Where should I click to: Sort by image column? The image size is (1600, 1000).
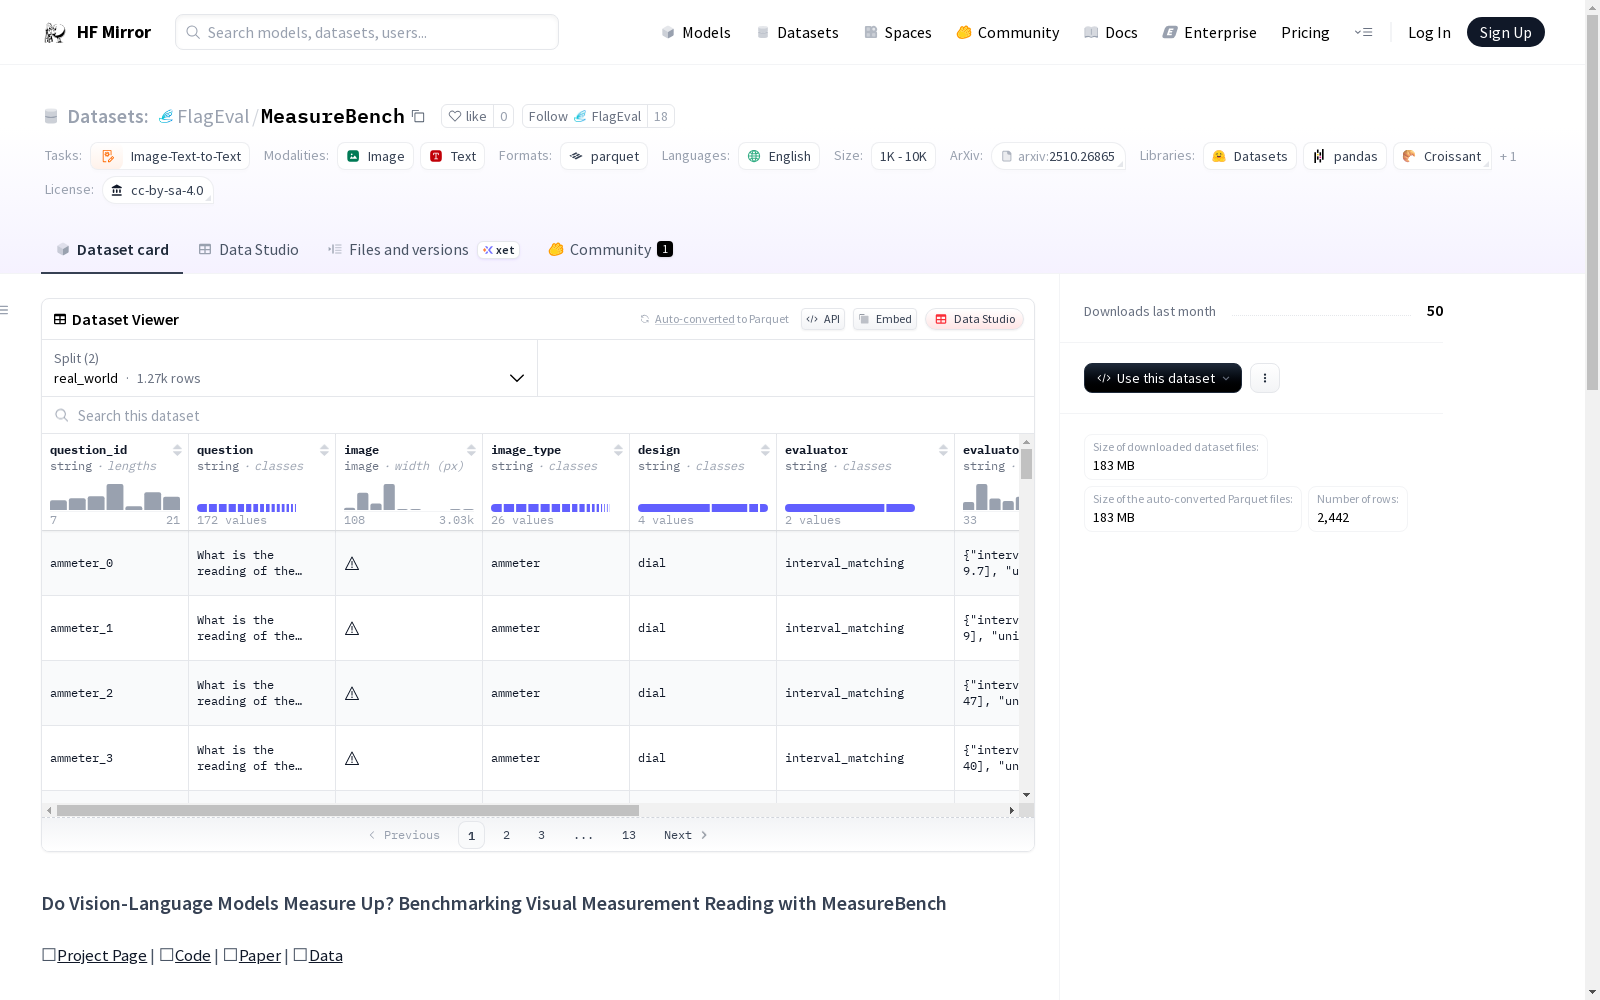[x=471, y=450]
